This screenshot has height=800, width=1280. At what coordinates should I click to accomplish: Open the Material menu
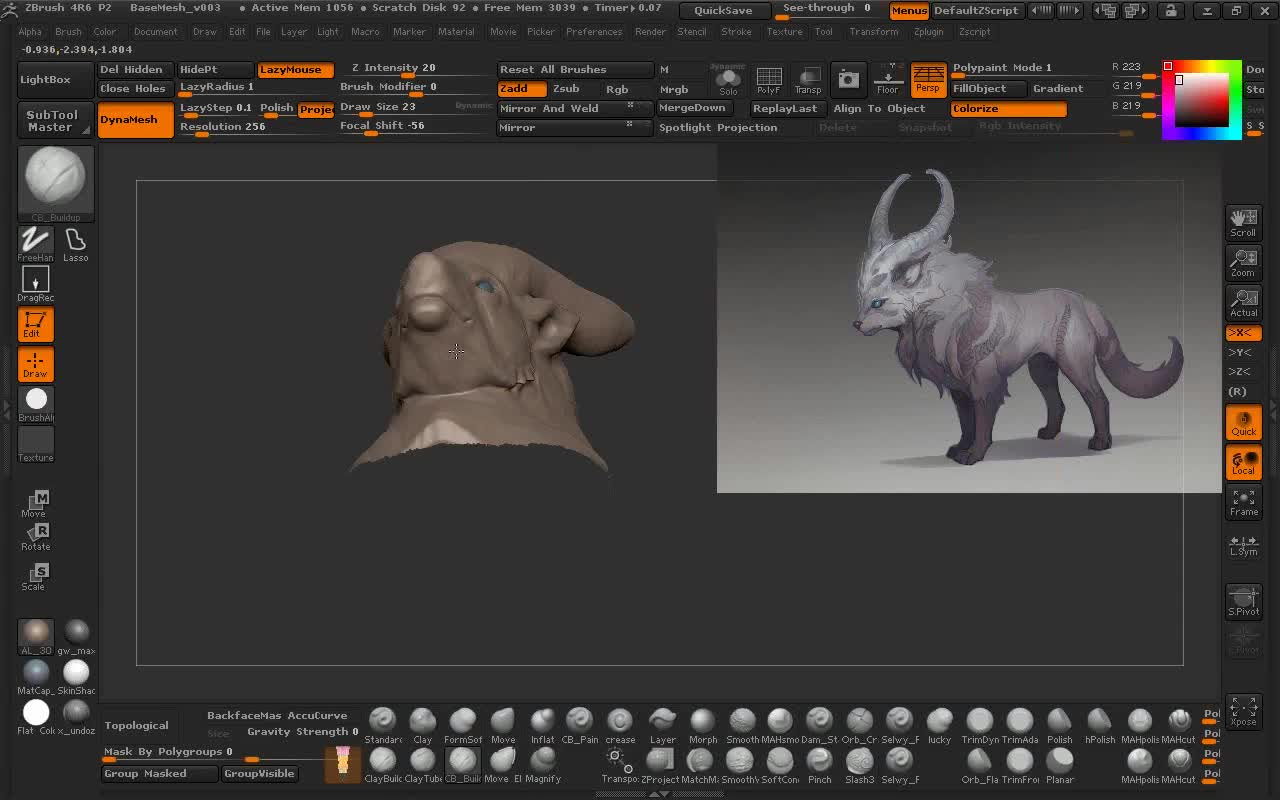pyautogui.click(x=456, y=31)
